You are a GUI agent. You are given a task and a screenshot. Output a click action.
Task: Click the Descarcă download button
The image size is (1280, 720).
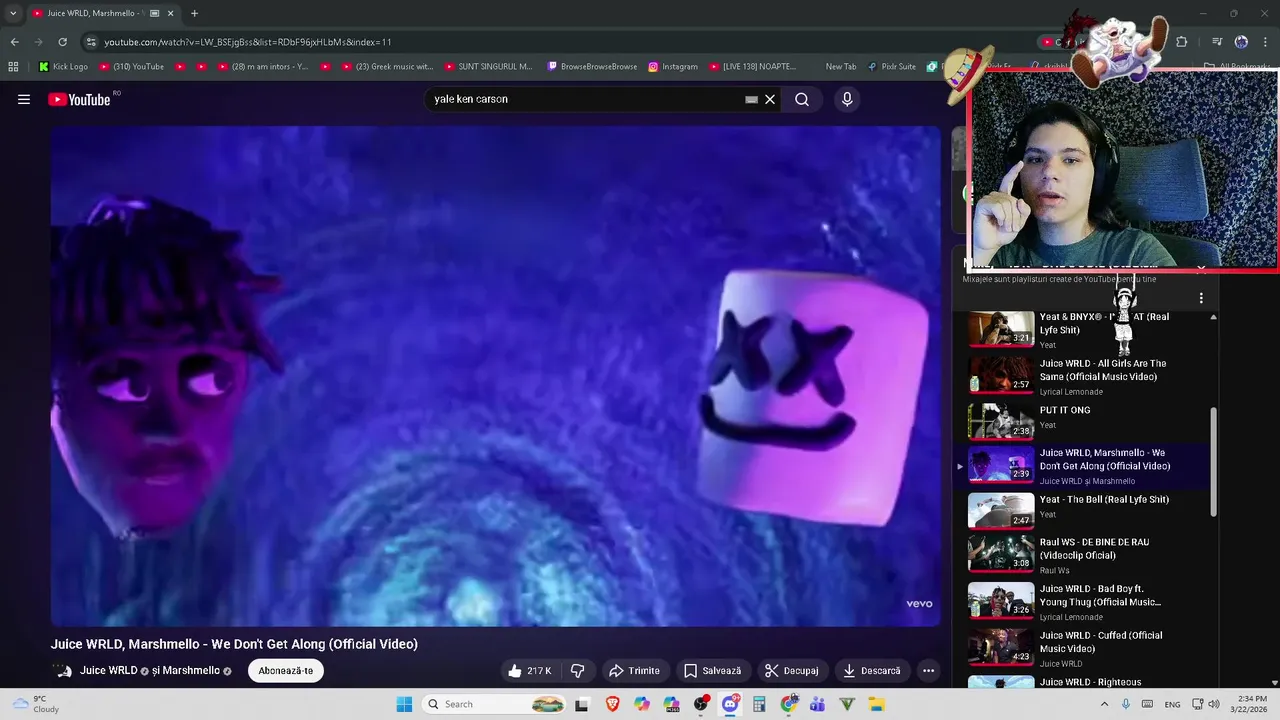click(x=871, y=671)
